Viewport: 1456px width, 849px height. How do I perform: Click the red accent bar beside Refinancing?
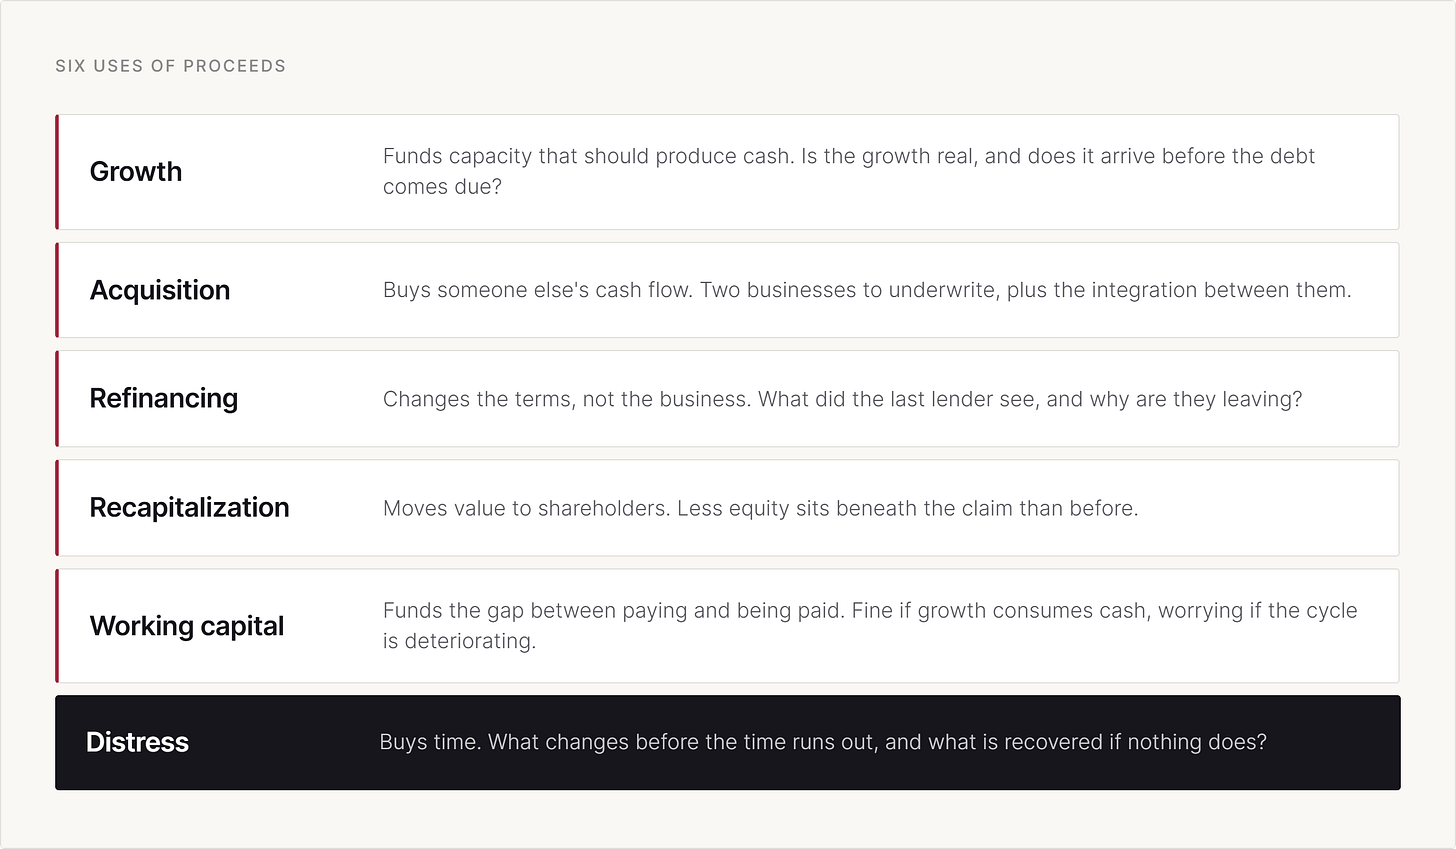click(57, 398)
